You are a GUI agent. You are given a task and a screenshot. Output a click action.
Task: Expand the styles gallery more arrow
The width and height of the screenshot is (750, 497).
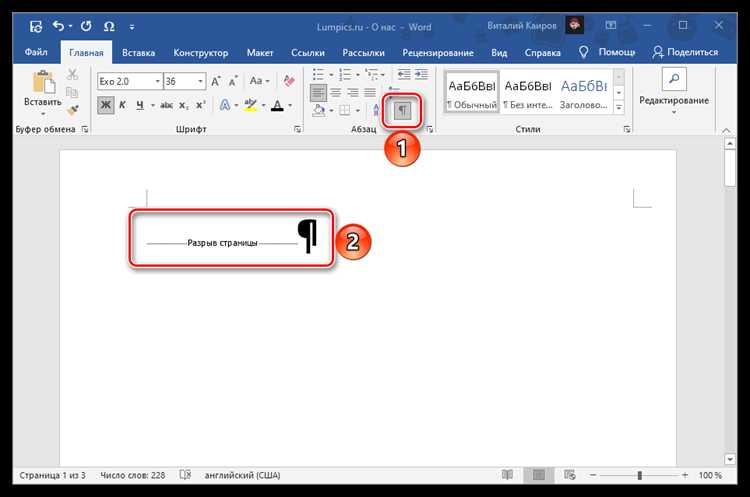click(619, 108)
